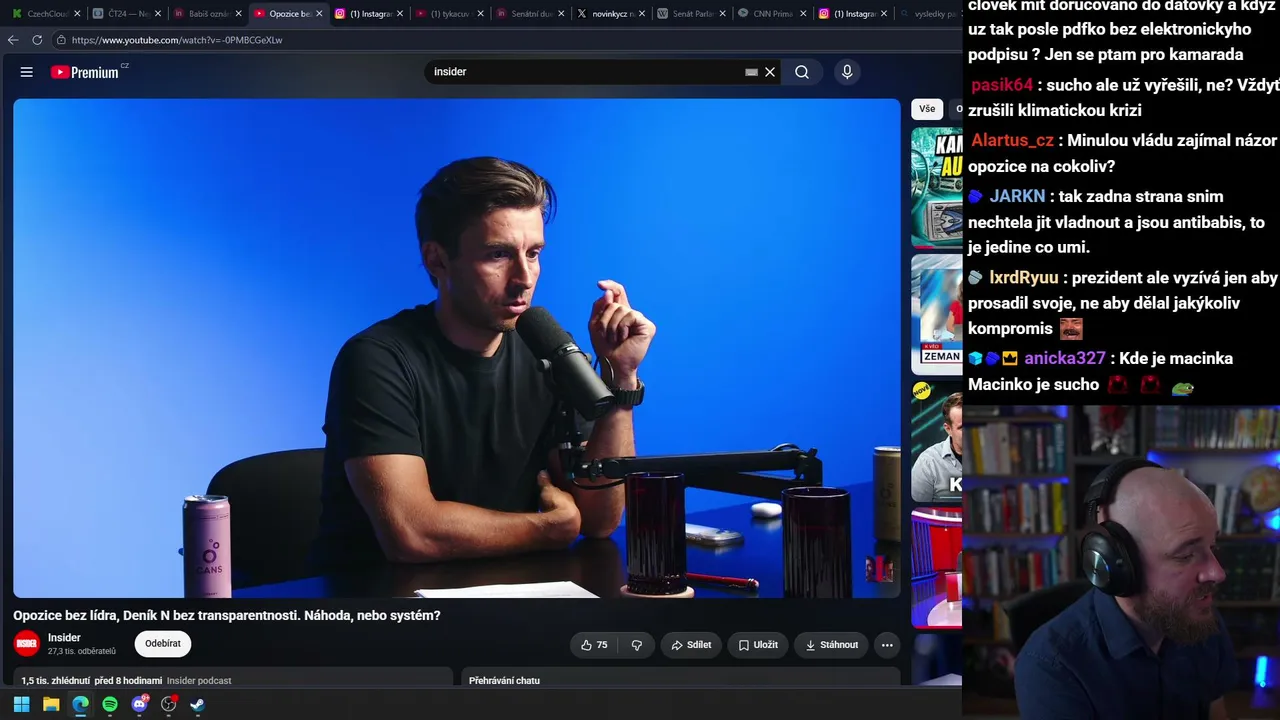Close the ČT24 browser tab
Viewport: 1280px width, 720px height.
[157, 14]
